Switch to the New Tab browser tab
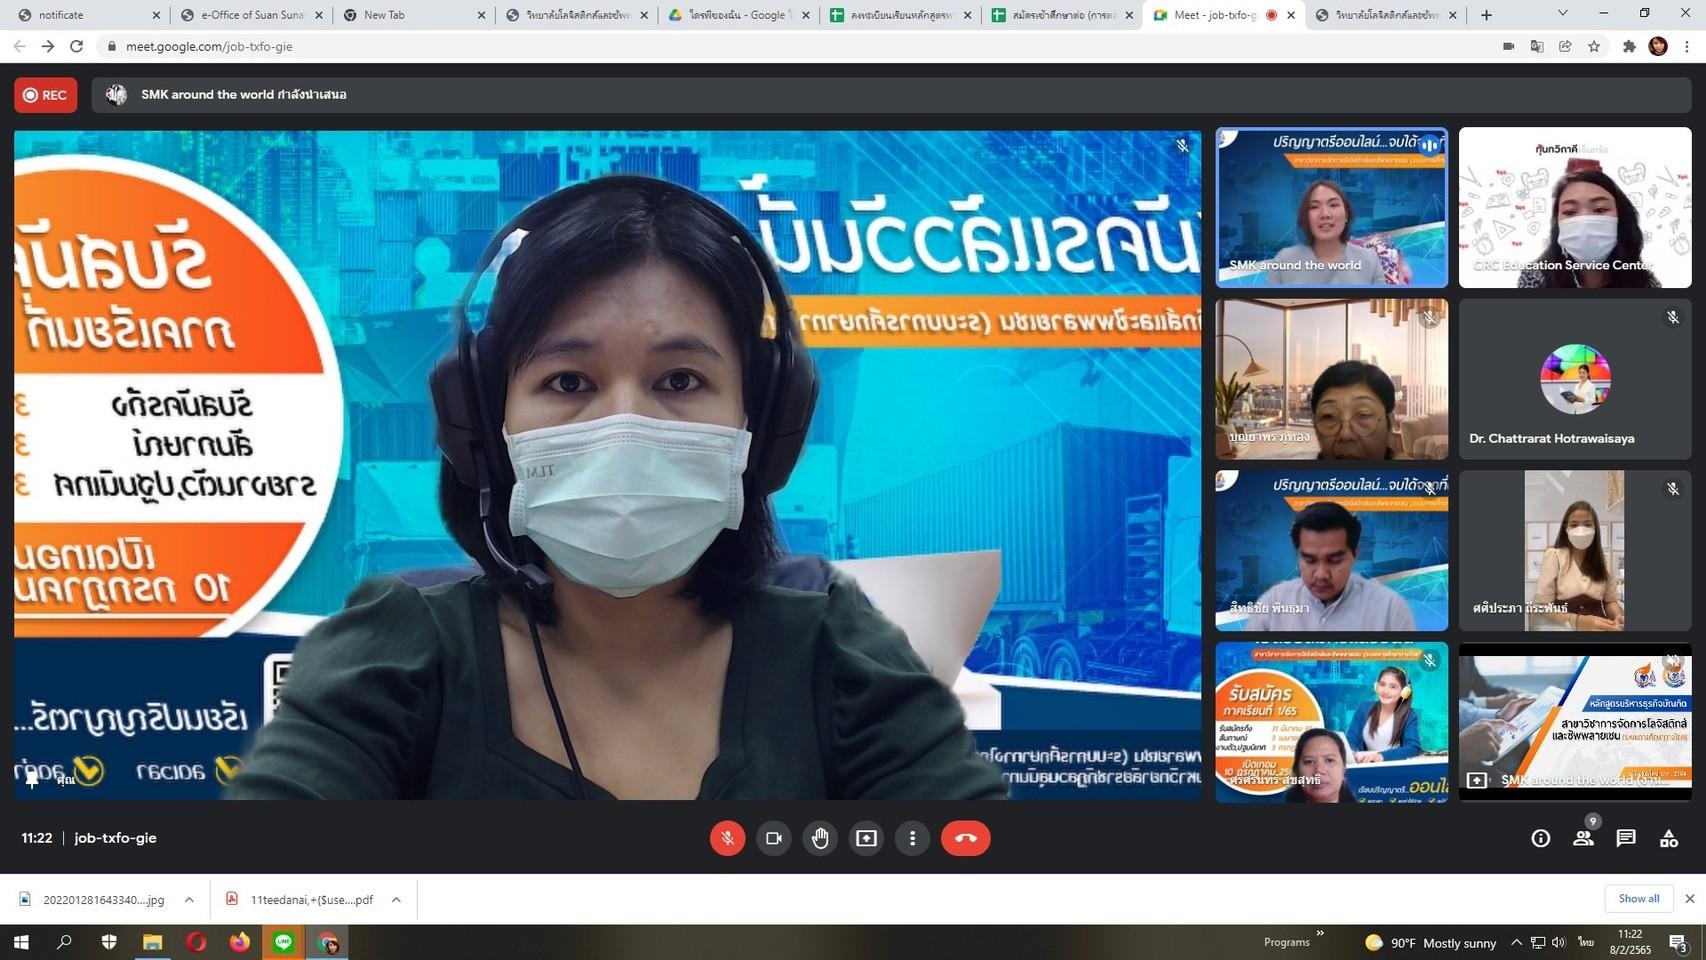 coord(410,15)
